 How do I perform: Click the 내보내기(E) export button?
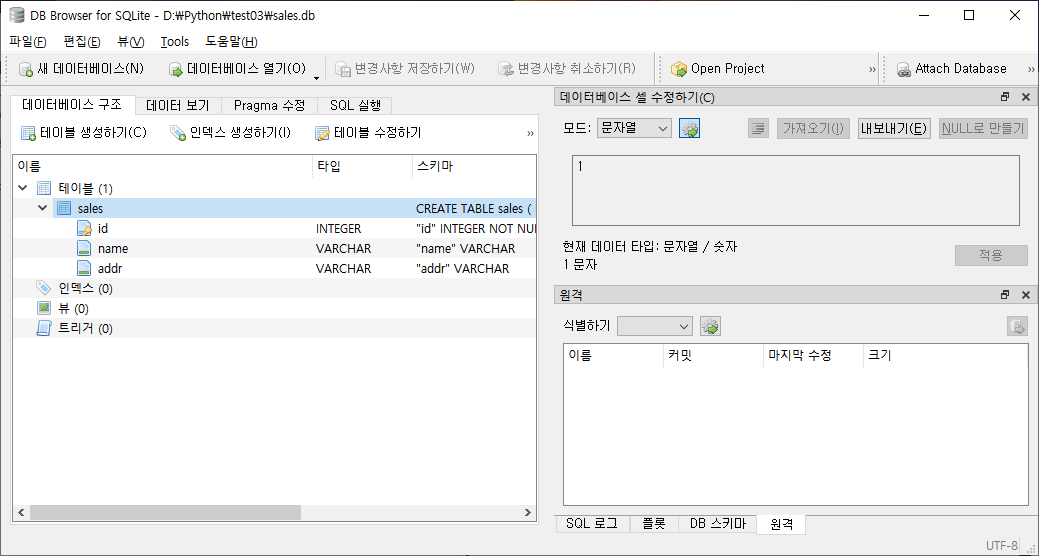895,129
